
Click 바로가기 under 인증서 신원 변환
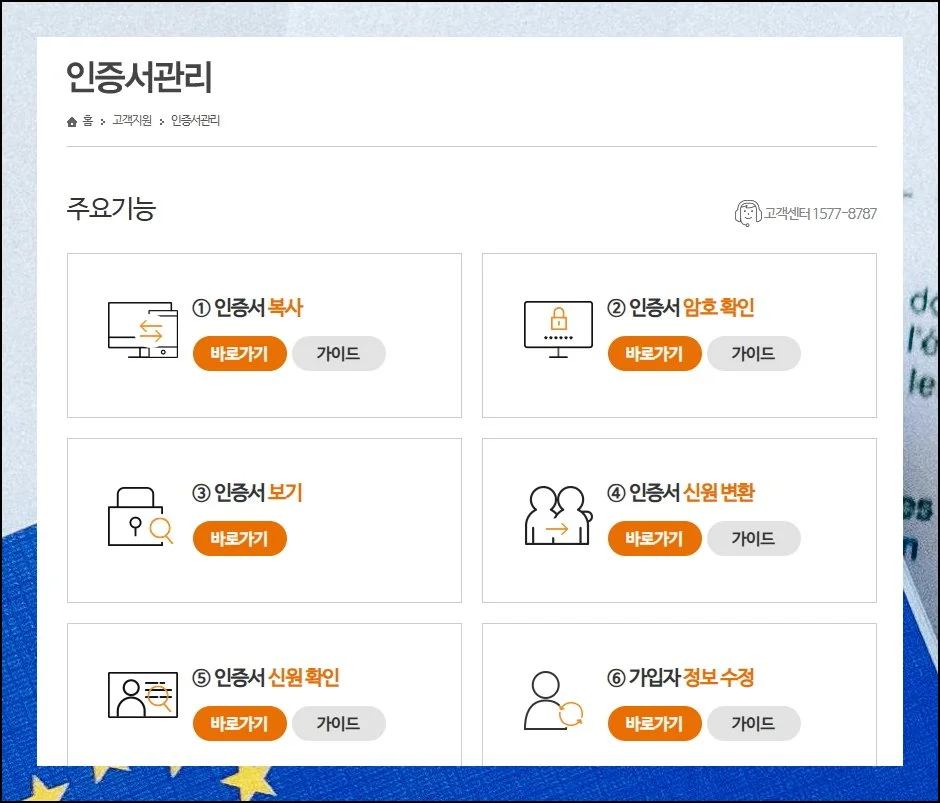pyautogui.click(x=654, y=538)
